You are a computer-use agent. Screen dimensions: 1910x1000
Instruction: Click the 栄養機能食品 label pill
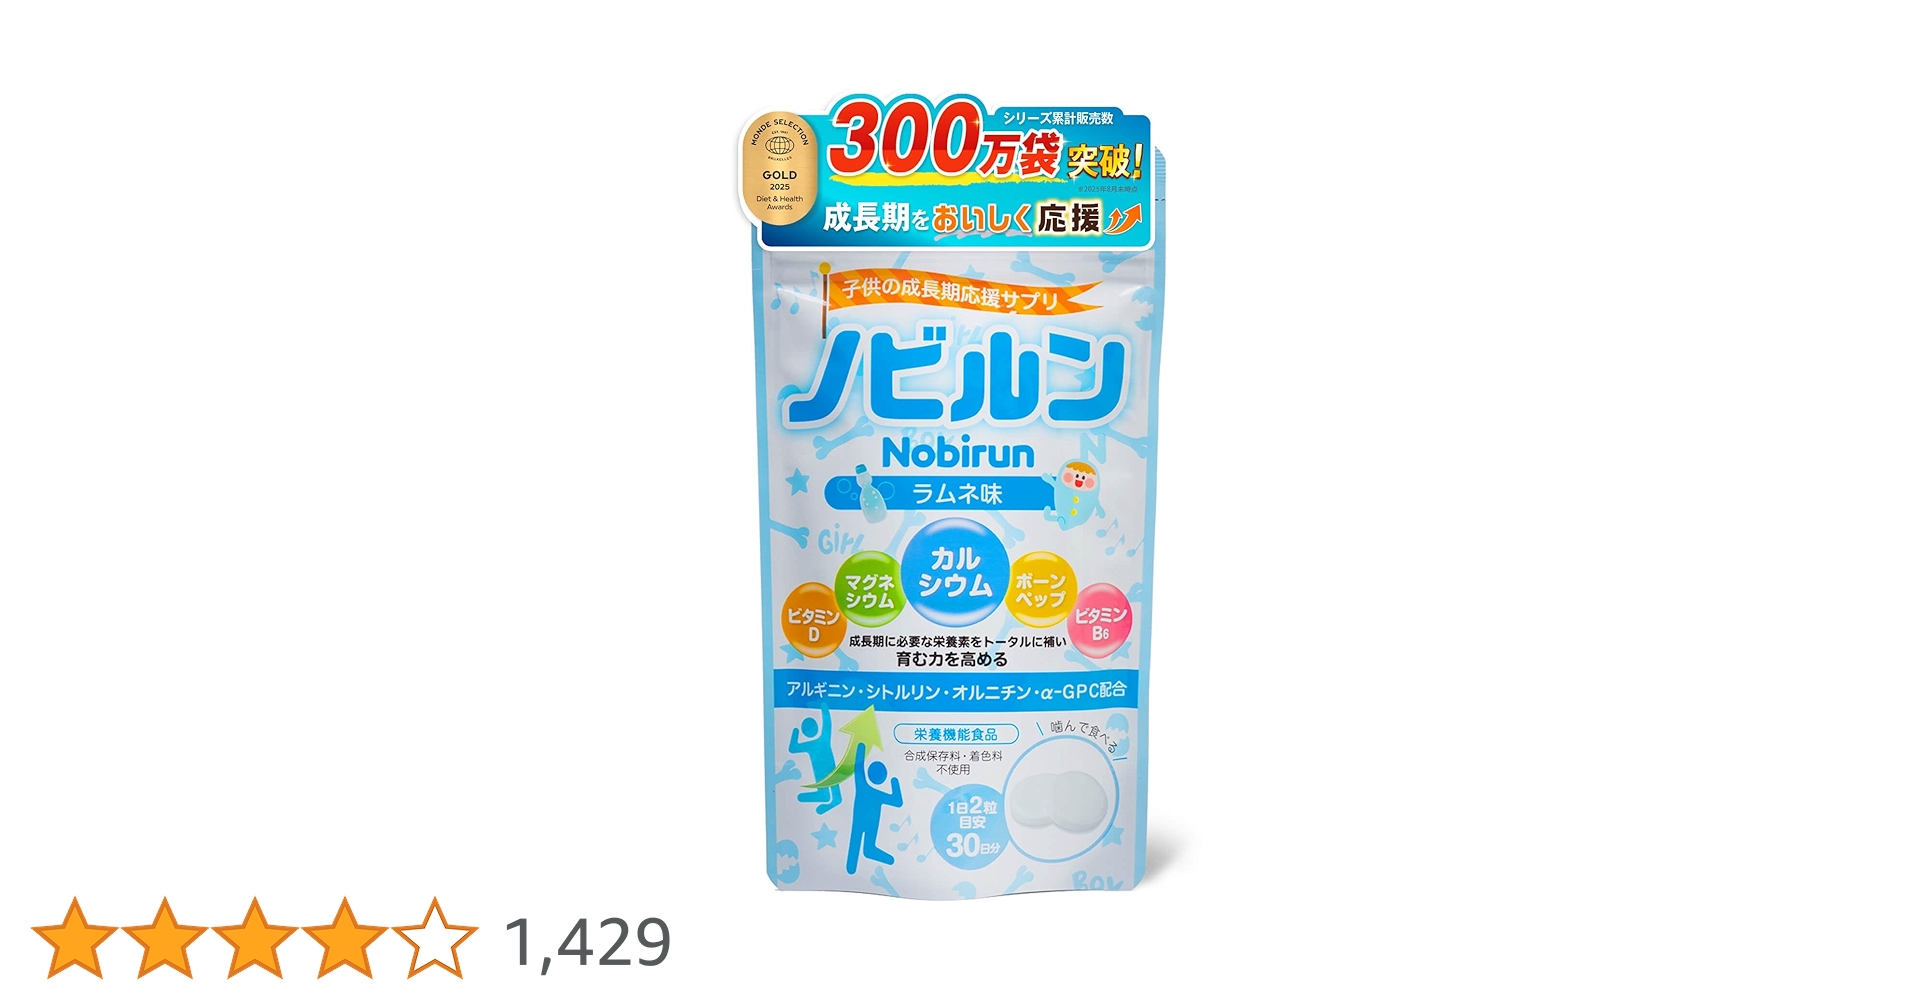pos(955,734)
